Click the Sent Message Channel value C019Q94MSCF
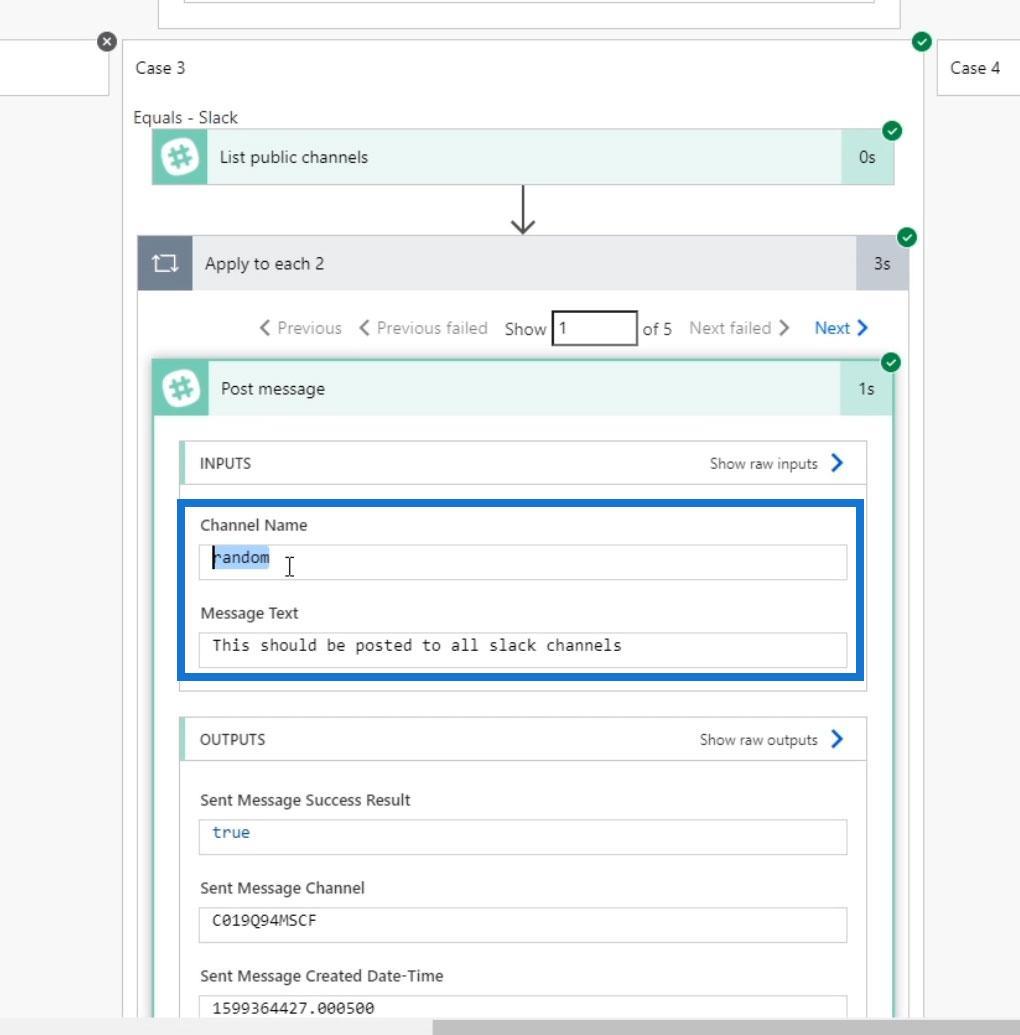 click(x=264, y=920)
